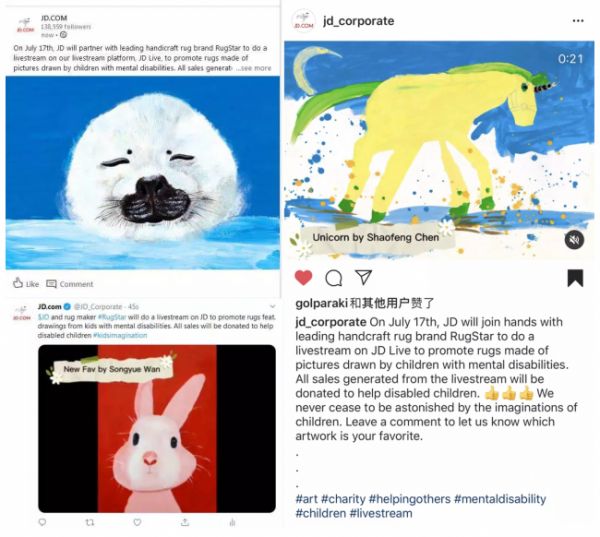
Task: Open the jd_corporate profile avatar
Action: (x=303, y=21)
